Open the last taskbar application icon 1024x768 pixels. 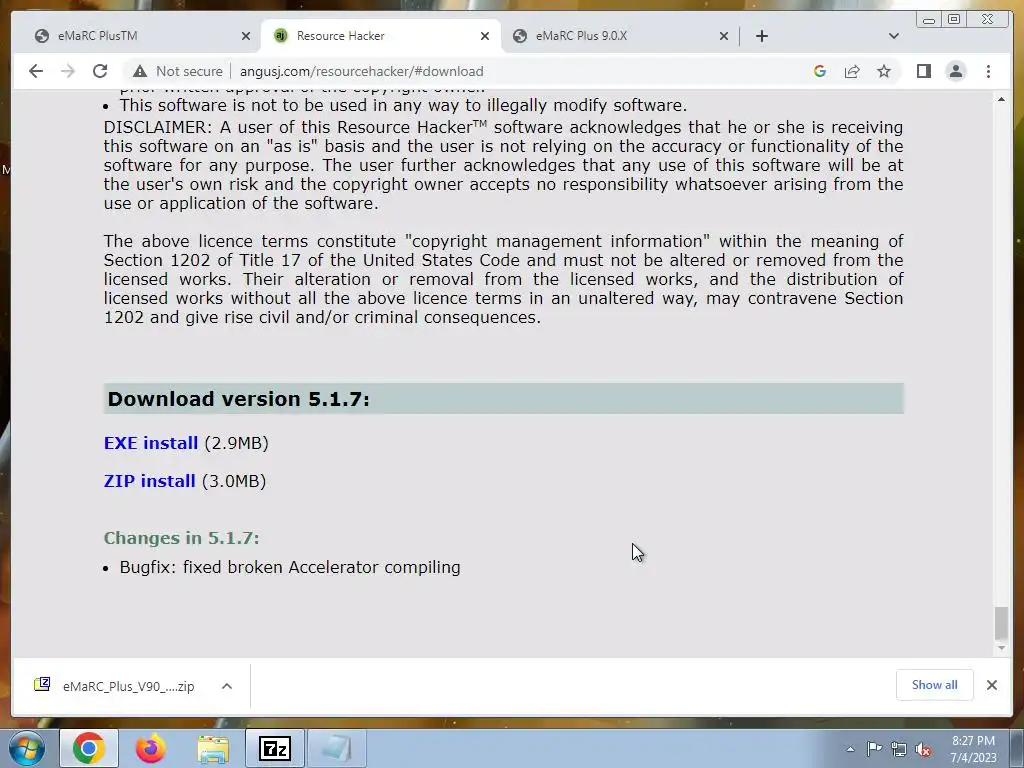336,748
